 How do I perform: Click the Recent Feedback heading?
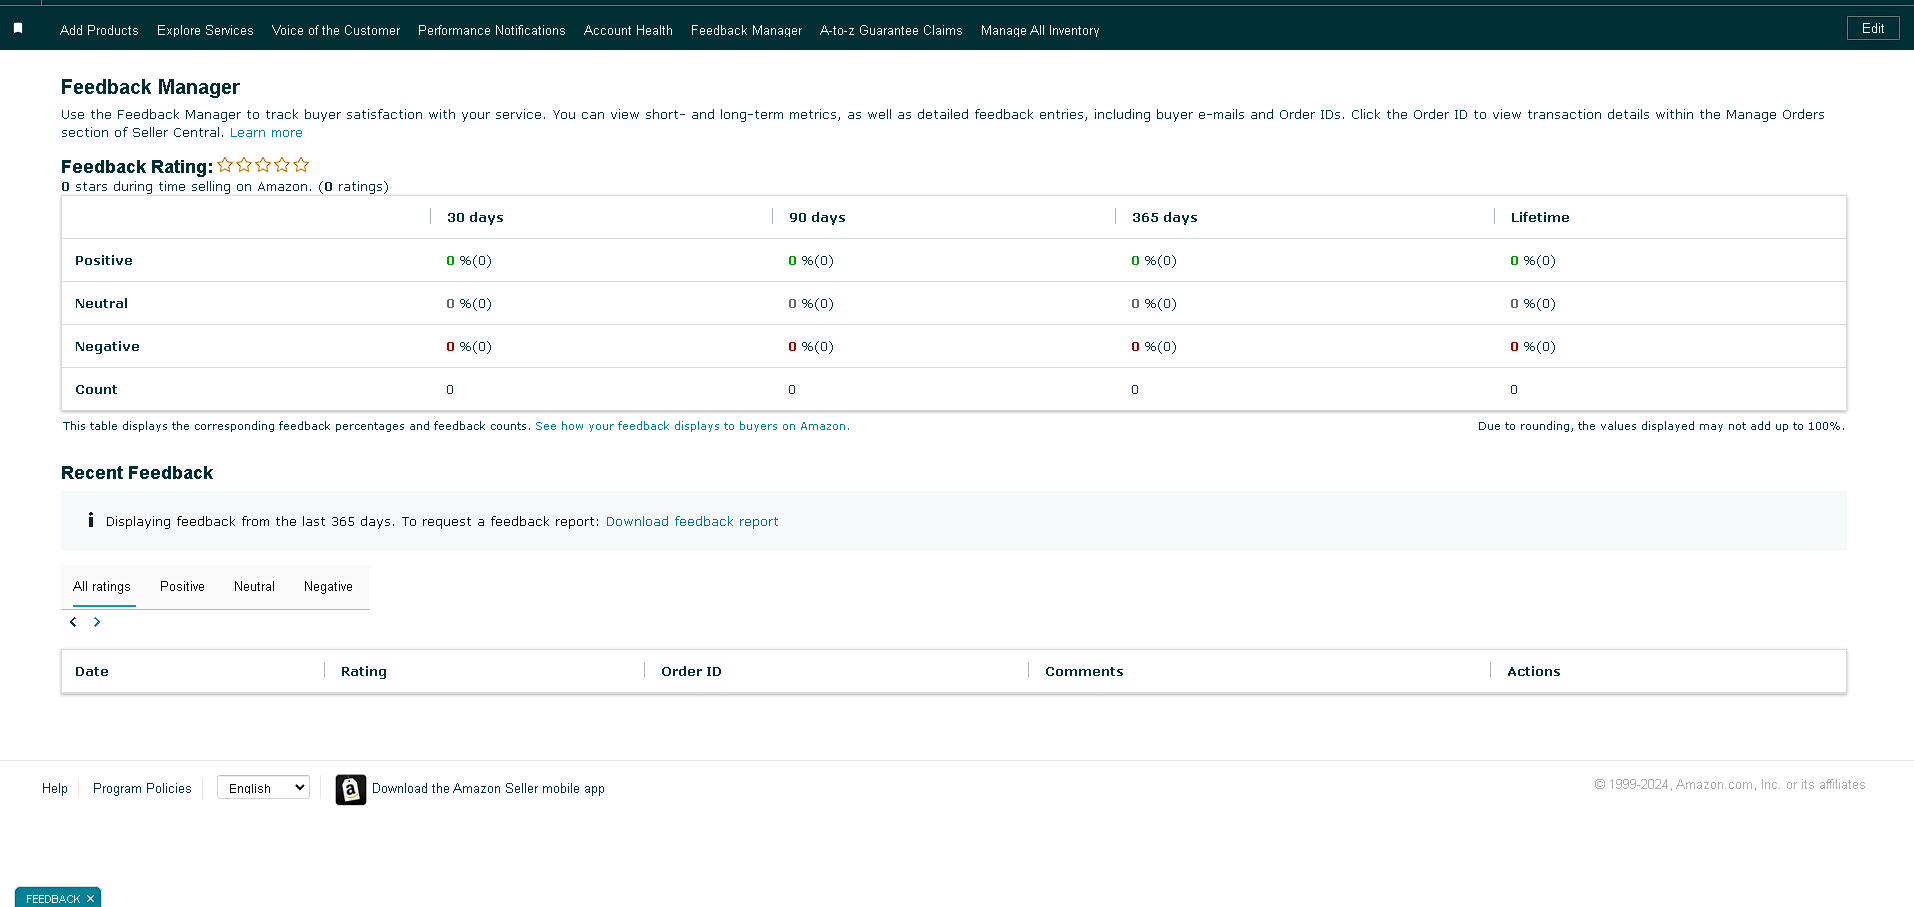click(x=137, y=473)
